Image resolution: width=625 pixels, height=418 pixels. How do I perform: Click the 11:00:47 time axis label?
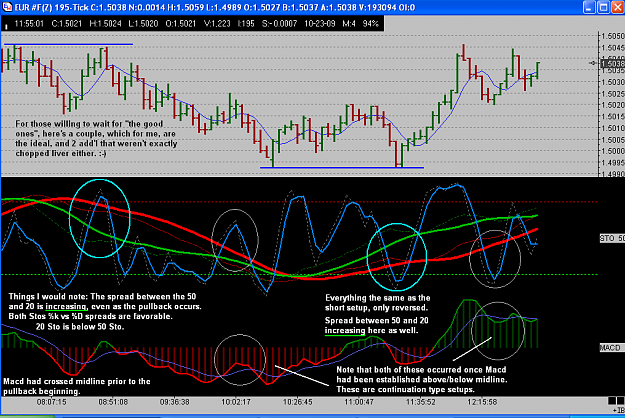point(359,402)
